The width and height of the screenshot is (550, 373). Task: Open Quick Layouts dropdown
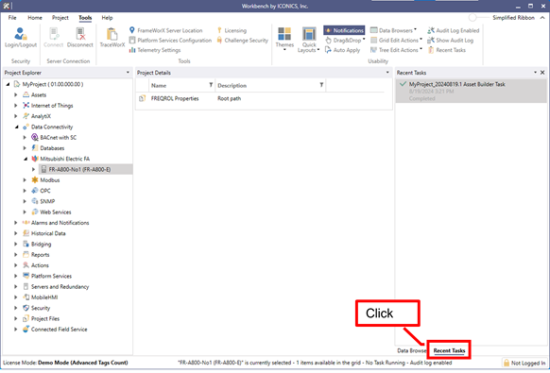[x=309, y=40]
